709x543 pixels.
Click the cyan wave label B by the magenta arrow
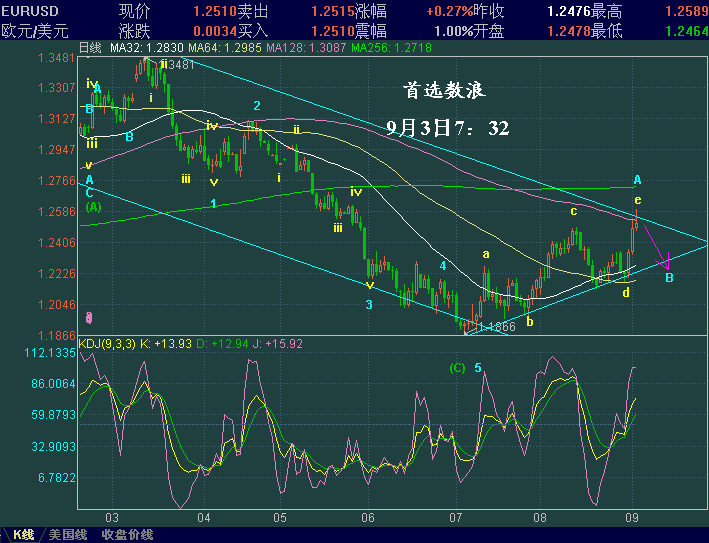669,278
